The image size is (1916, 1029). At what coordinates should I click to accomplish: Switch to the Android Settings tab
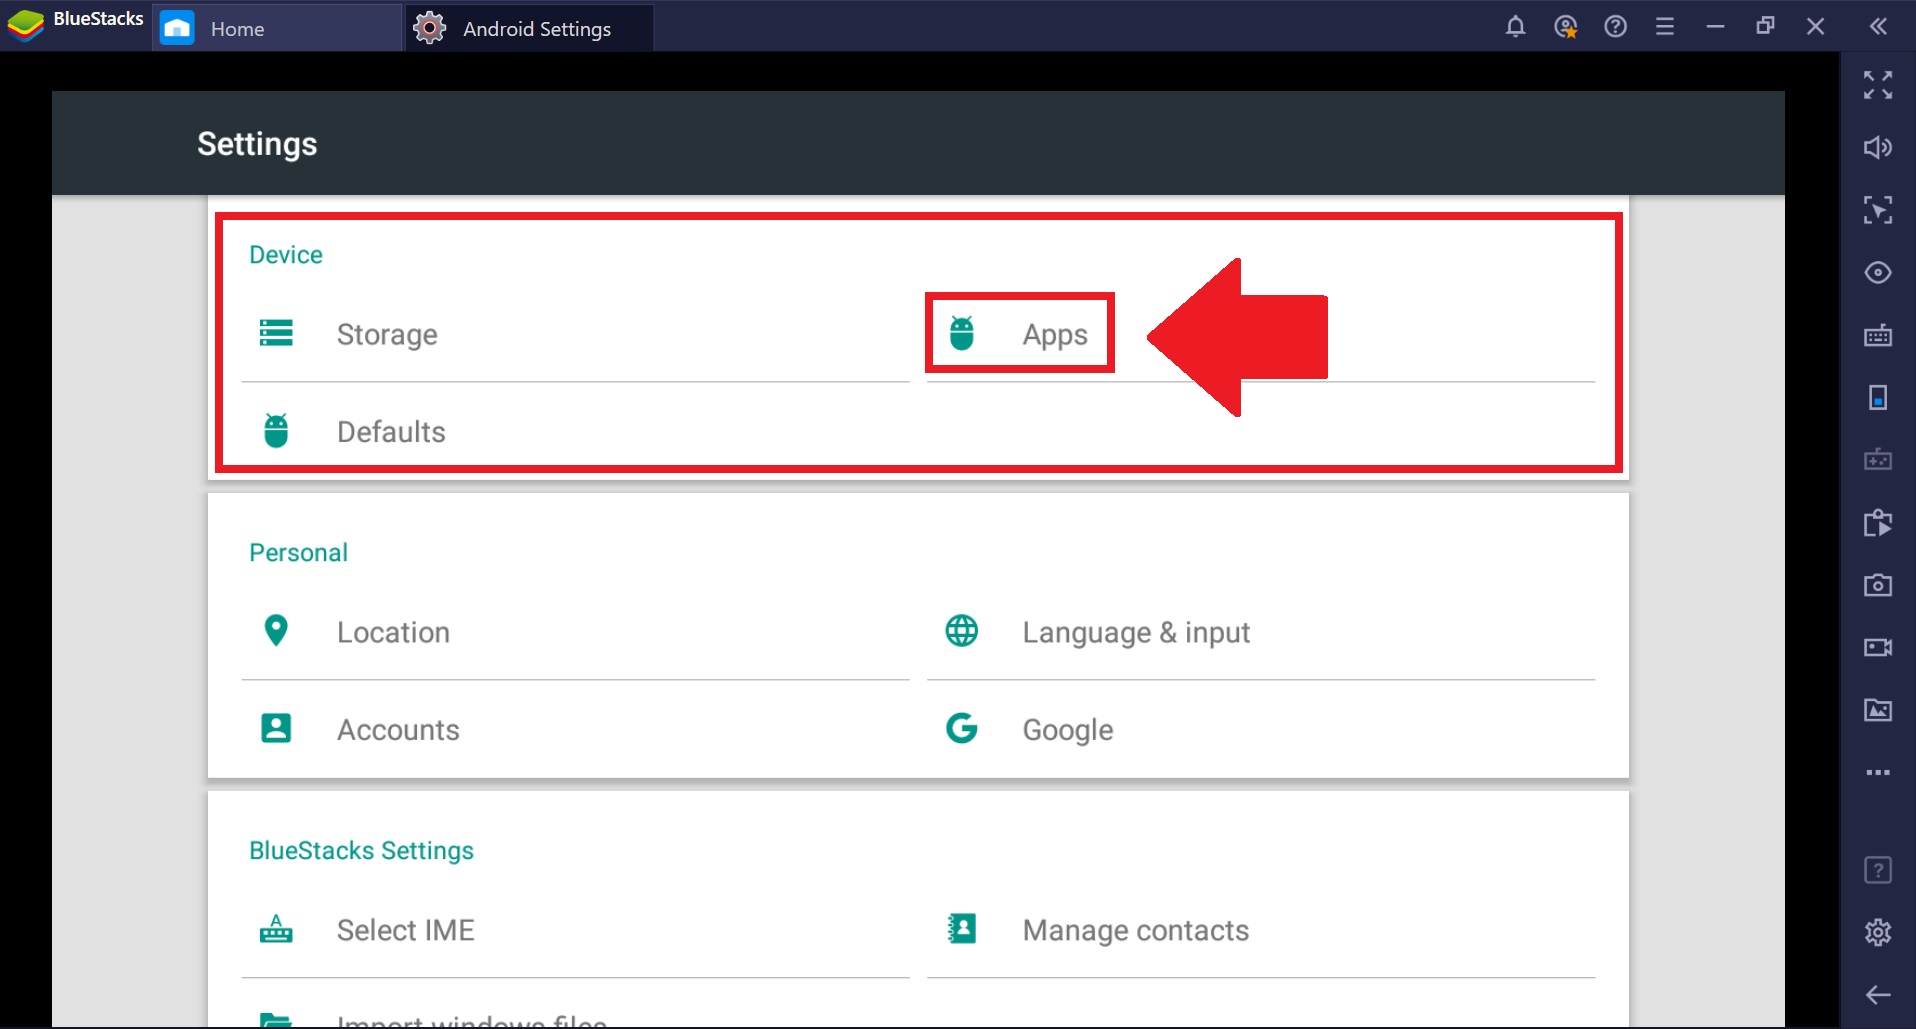[530, 28]
